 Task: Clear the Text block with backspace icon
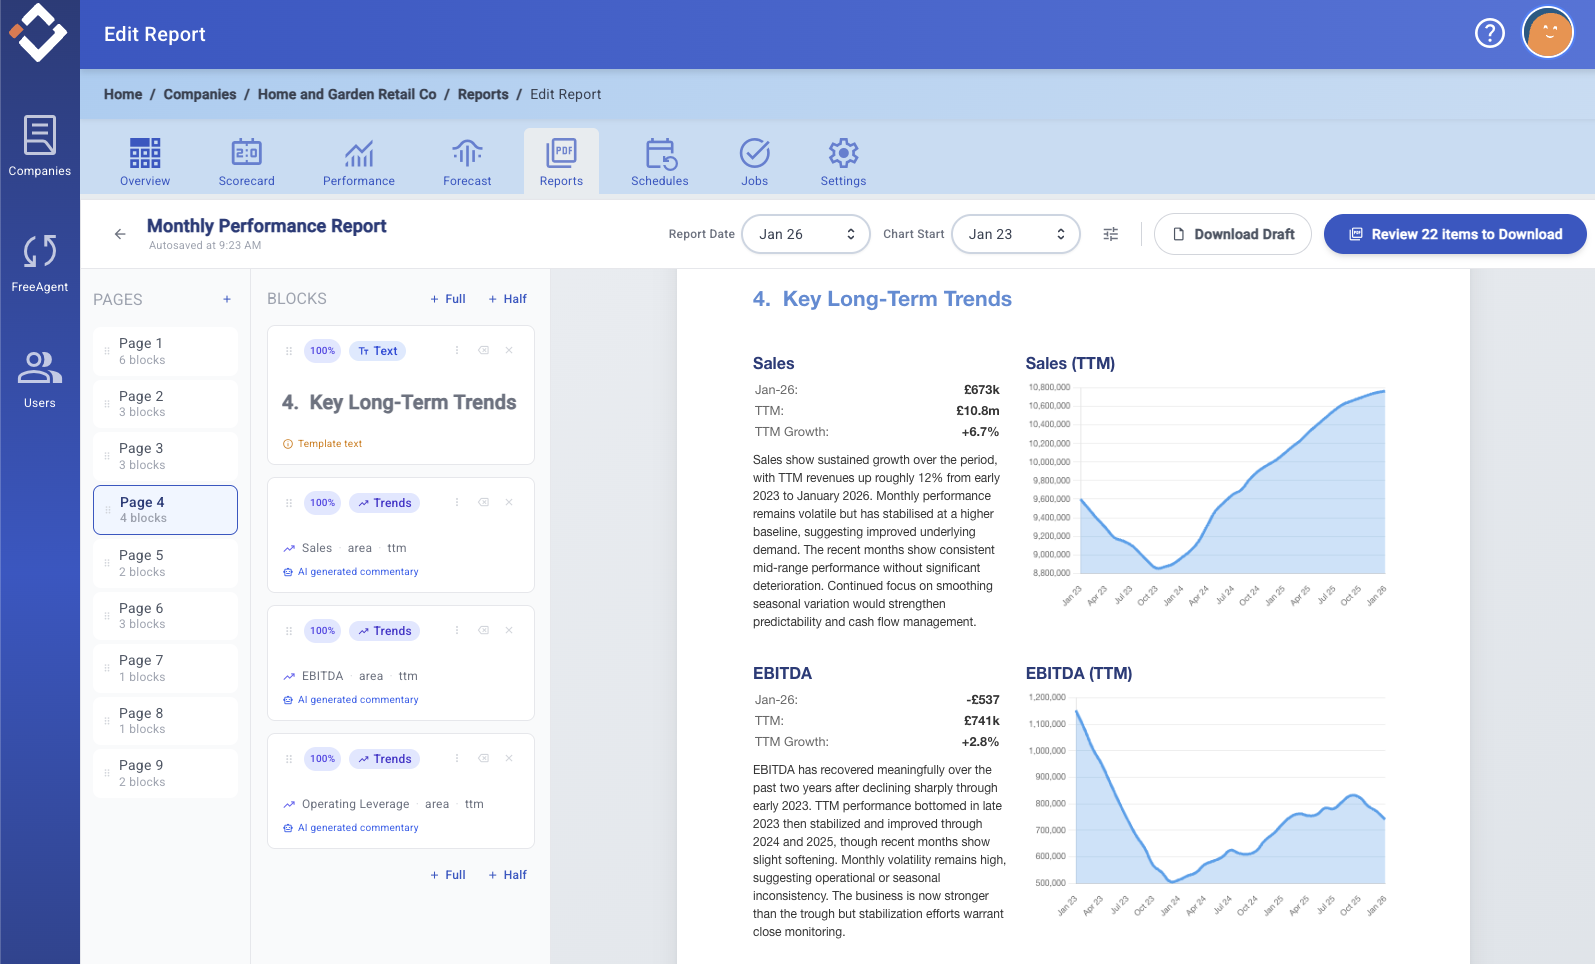tap(483, 351)
